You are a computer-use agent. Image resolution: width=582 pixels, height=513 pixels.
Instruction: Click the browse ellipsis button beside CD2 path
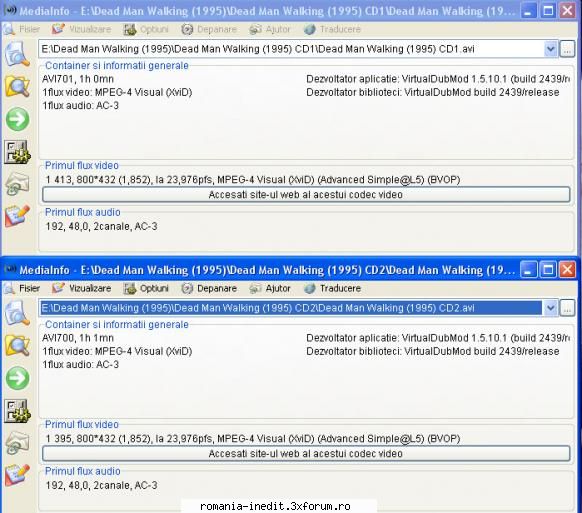tap(567, 308)
